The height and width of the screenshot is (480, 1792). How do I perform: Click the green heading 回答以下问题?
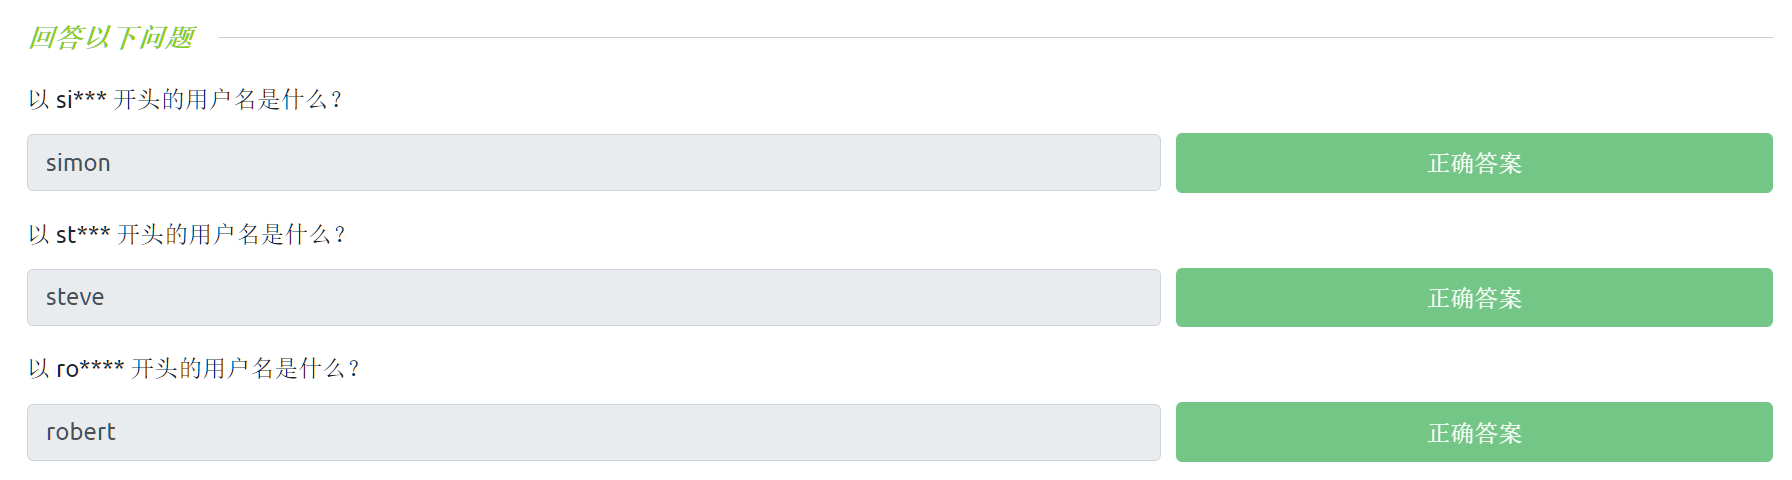[x=111, y=38]
